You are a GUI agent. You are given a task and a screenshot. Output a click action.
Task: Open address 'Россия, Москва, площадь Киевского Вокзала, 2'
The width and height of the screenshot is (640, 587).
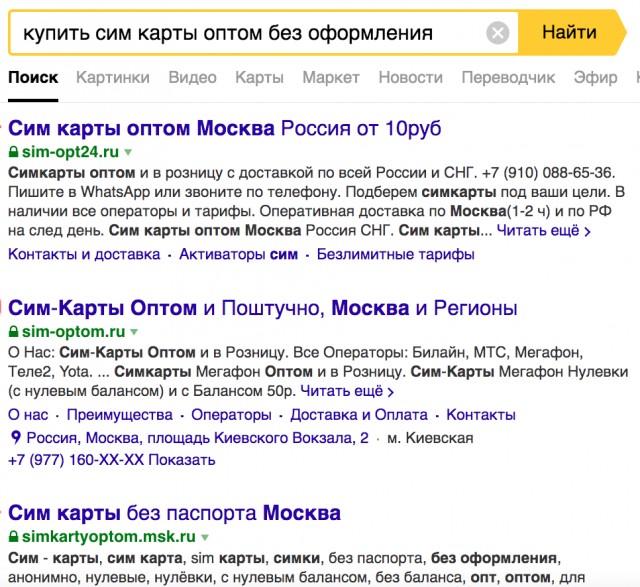(198, 438)
